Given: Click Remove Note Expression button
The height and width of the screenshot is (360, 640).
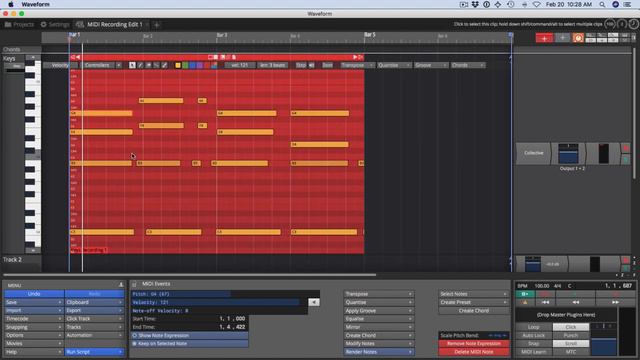Looking at the screenshot, I should pyautogui.click(x=473, y=344).
